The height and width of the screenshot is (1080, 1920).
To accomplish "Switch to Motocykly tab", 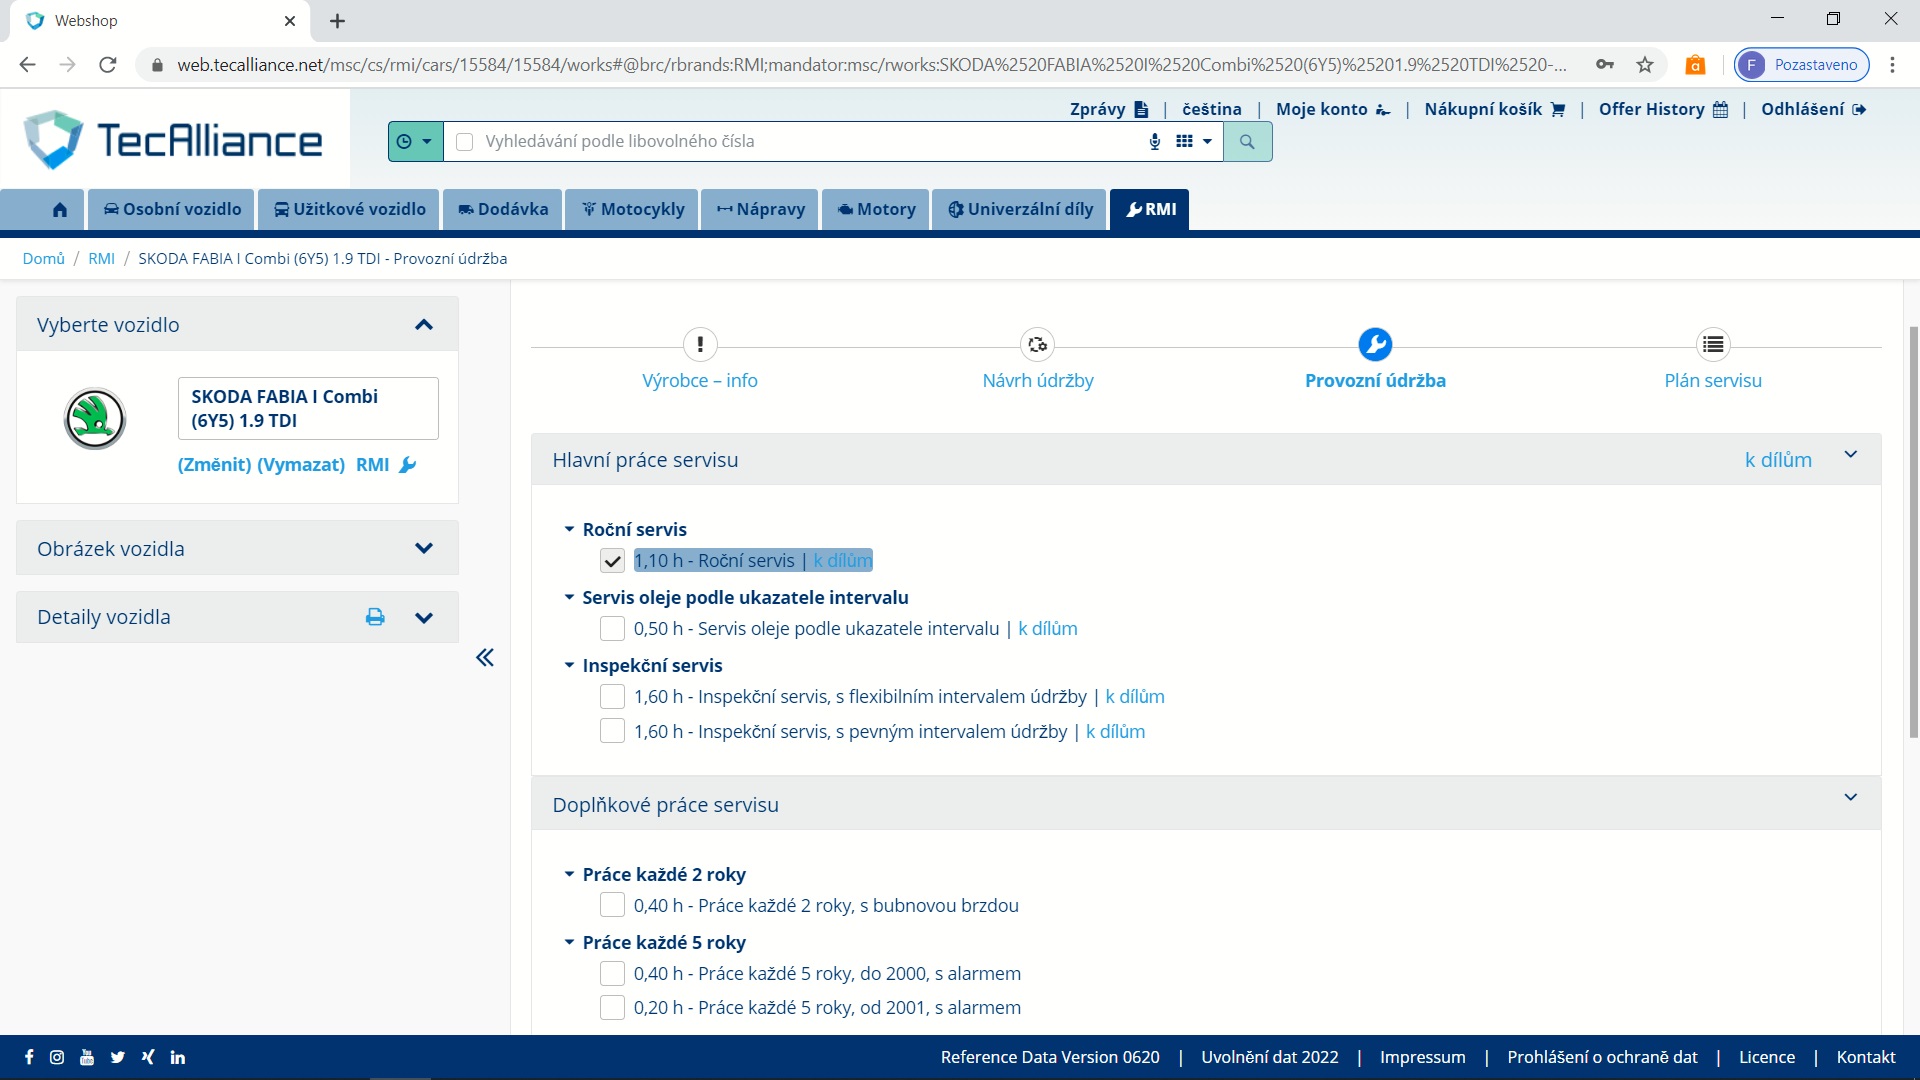I will pos(632,209).
